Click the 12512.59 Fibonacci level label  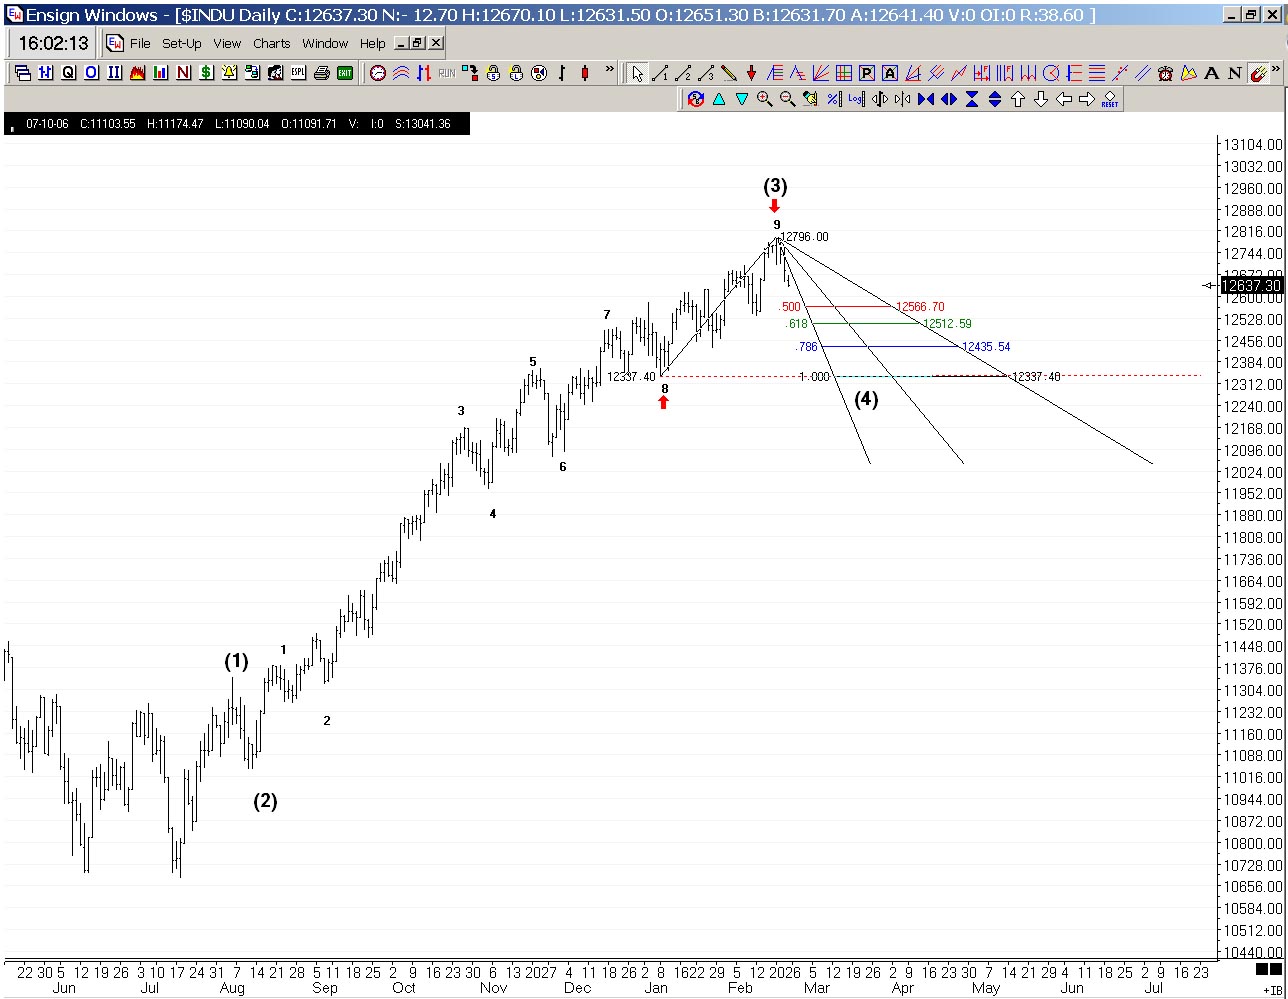coord(947,324)
